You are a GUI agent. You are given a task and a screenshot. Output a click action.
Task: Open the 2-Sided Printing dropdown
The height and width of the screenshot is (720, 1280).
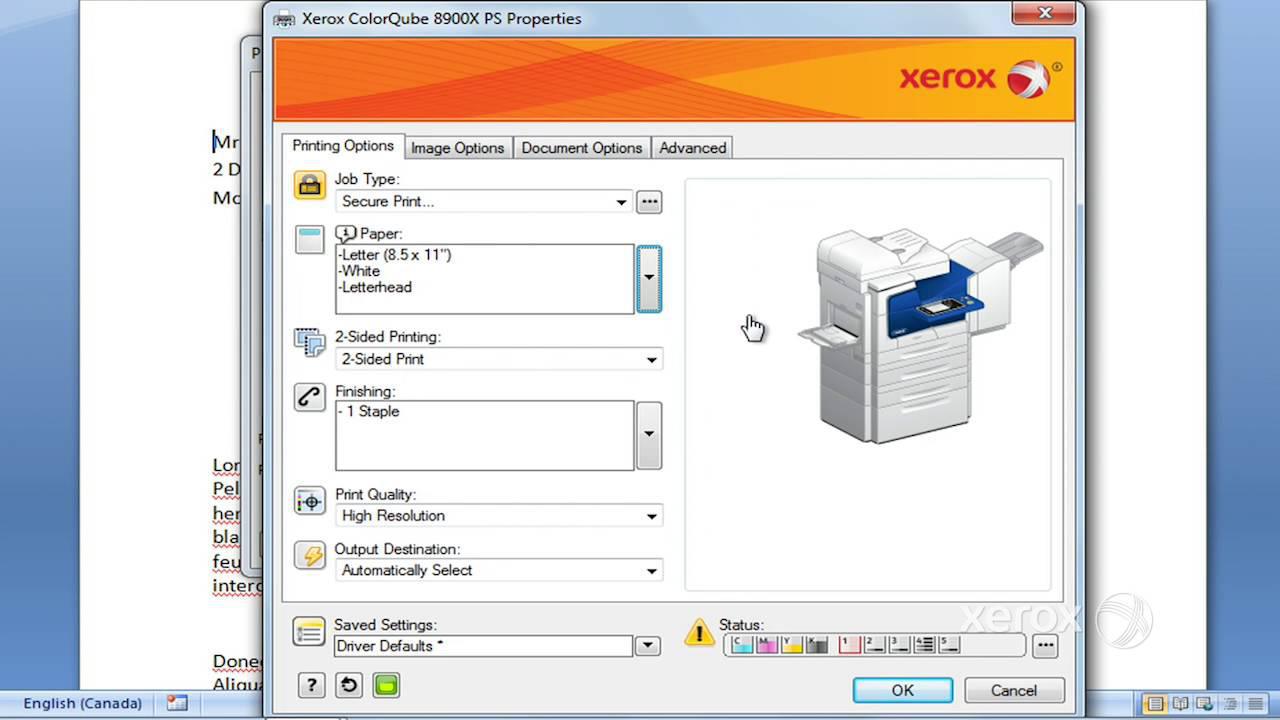[x=498, y=359]
